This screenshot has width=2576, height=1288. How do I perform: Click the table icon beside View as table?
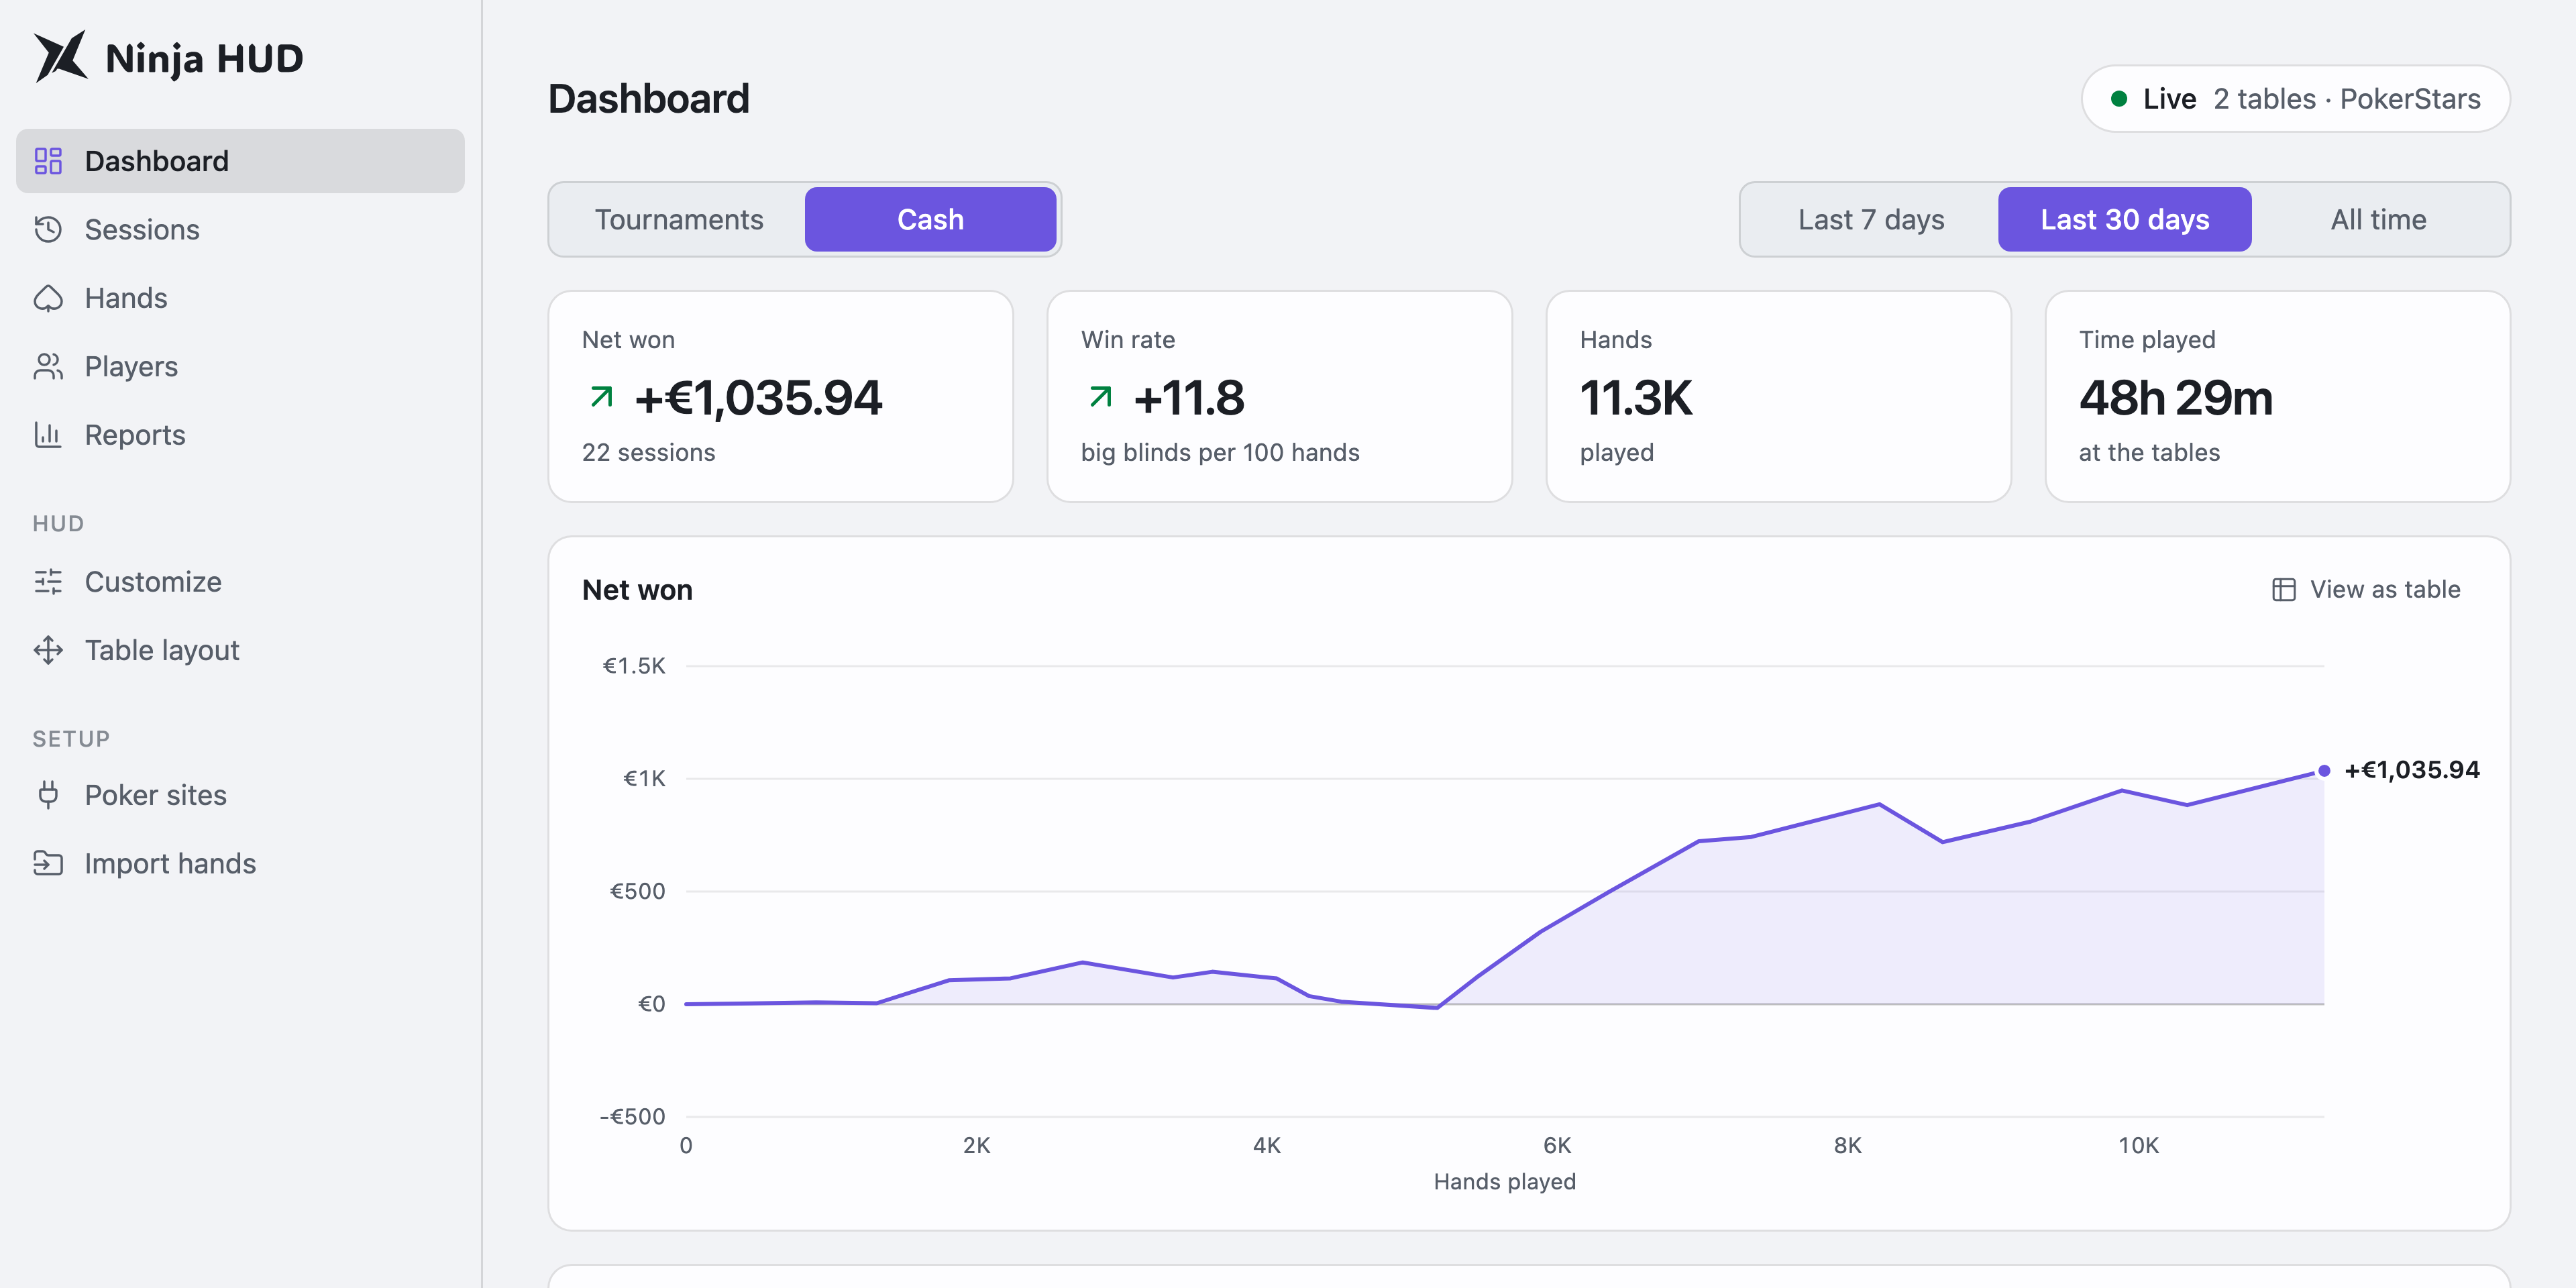(x=2283, y=589)
